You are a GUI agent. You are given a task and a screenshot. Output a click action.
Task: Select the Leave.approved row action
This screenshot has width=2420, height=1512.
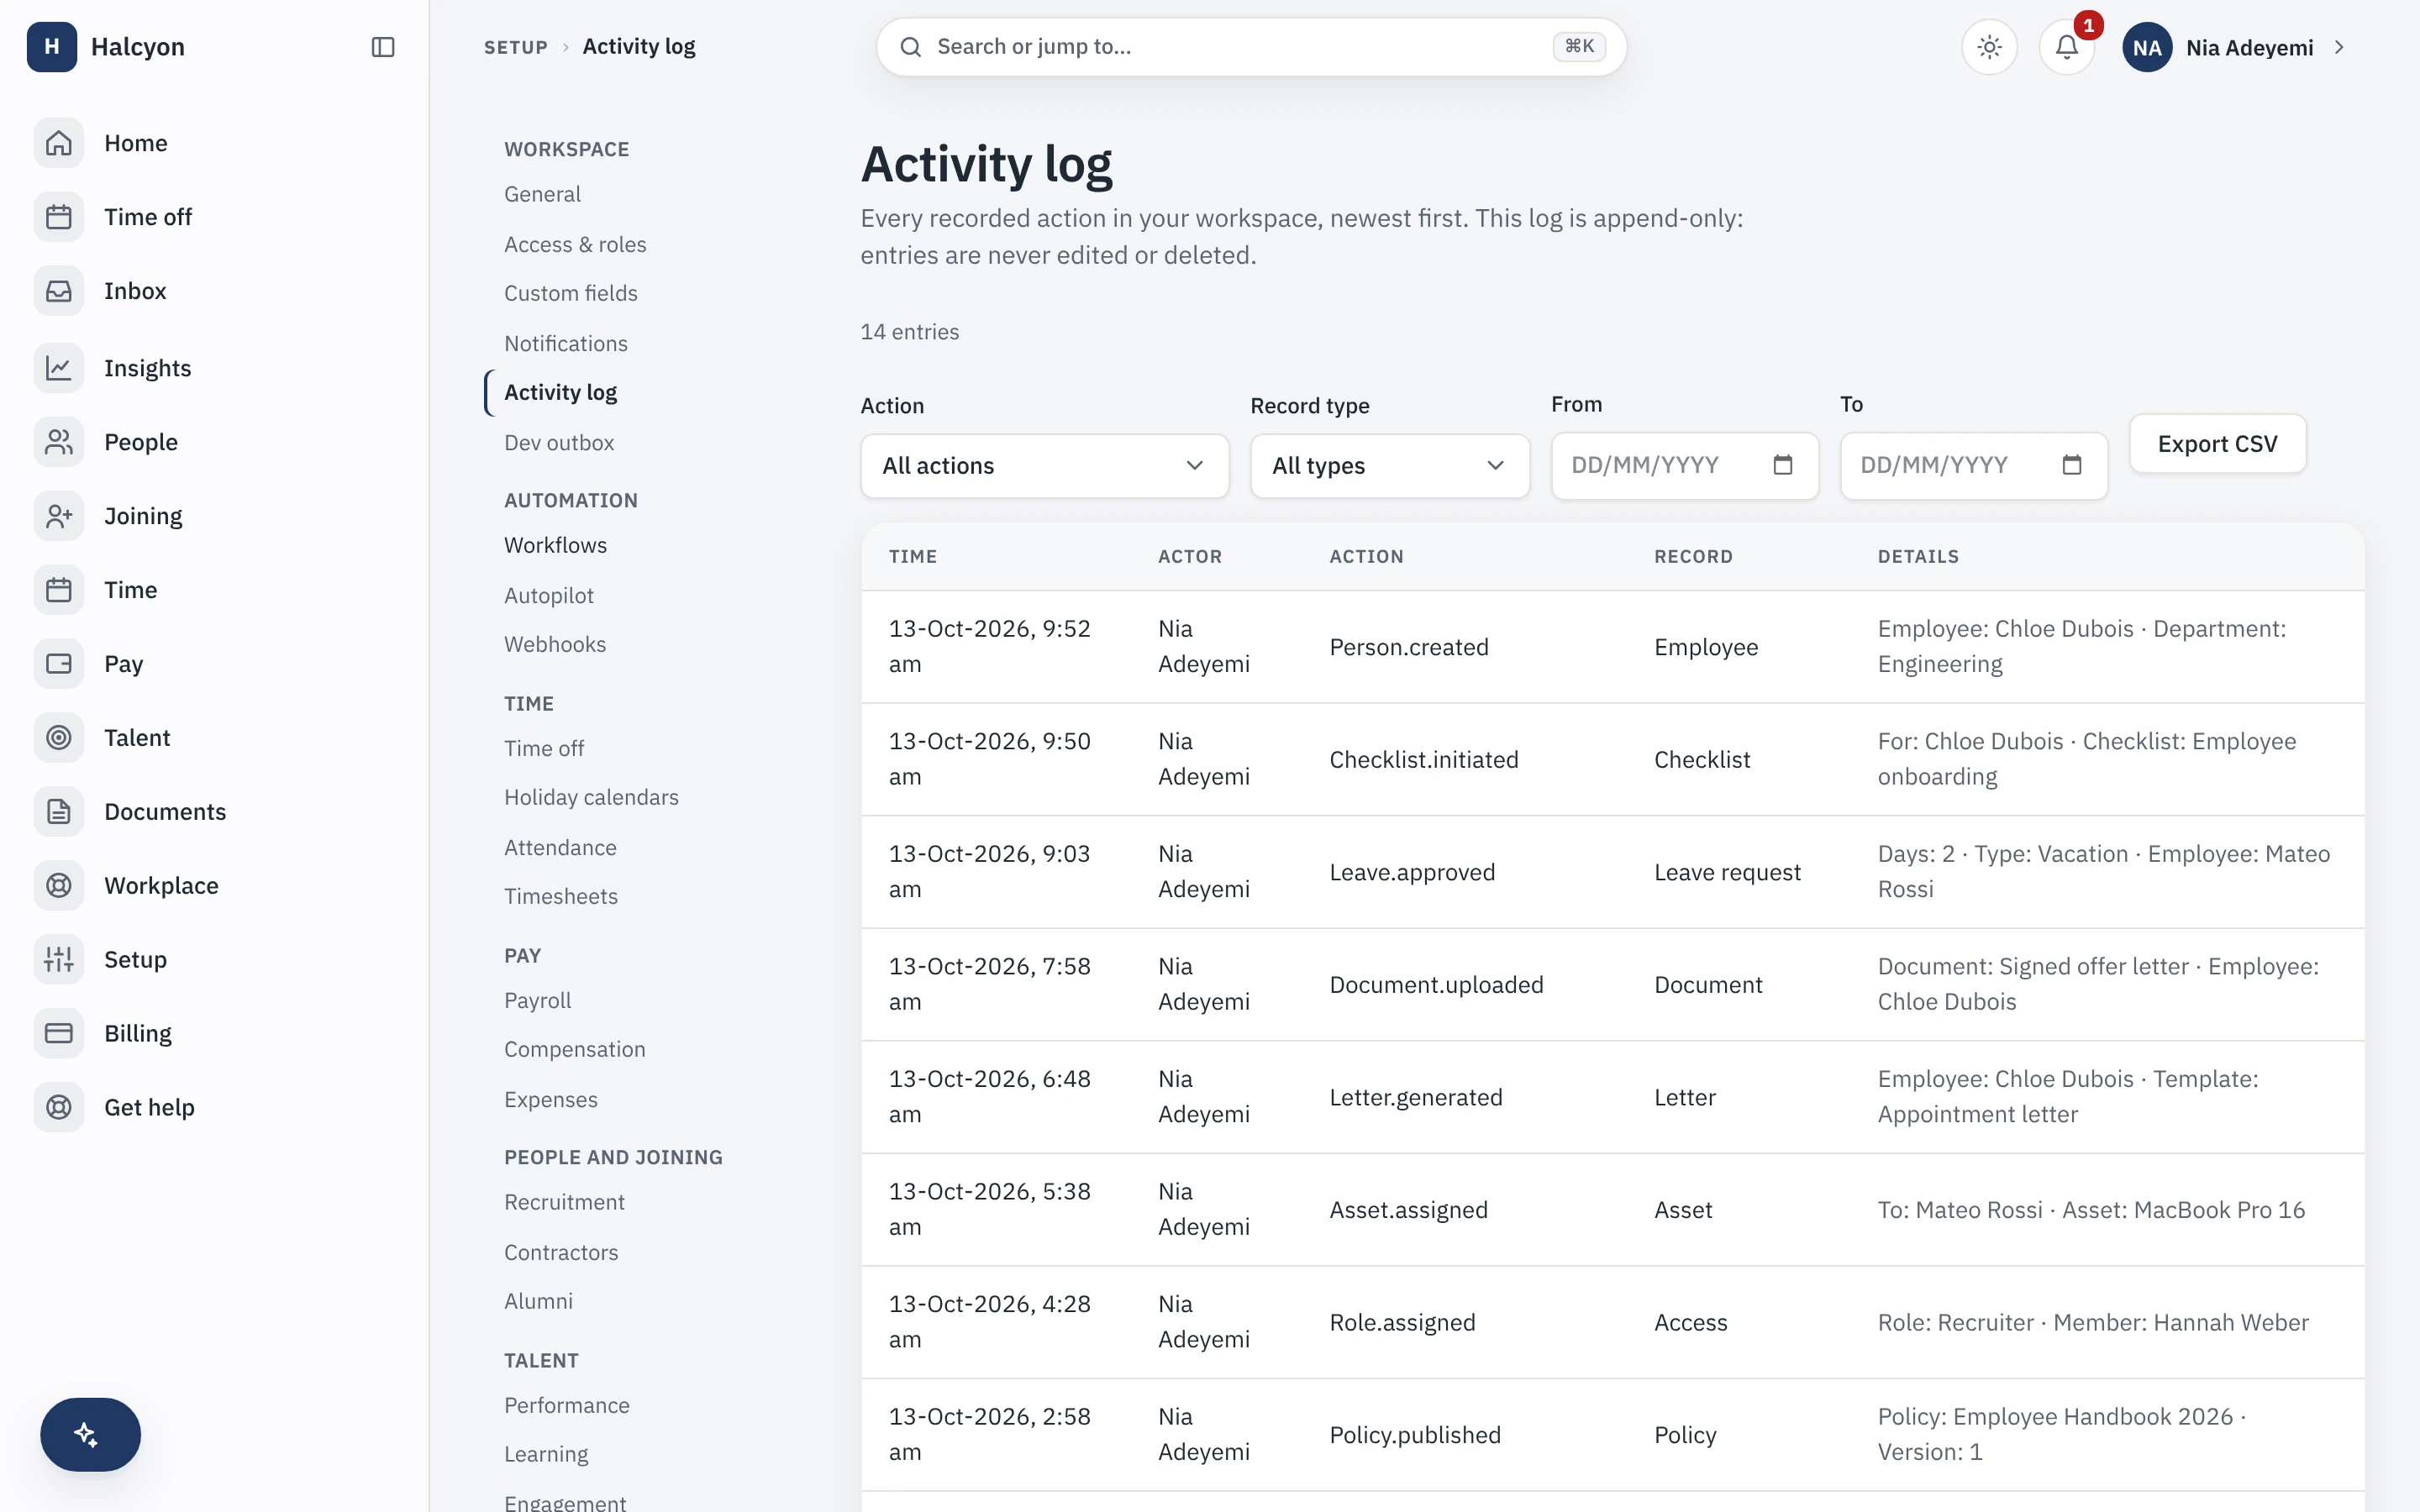(x=1412, y=872)
